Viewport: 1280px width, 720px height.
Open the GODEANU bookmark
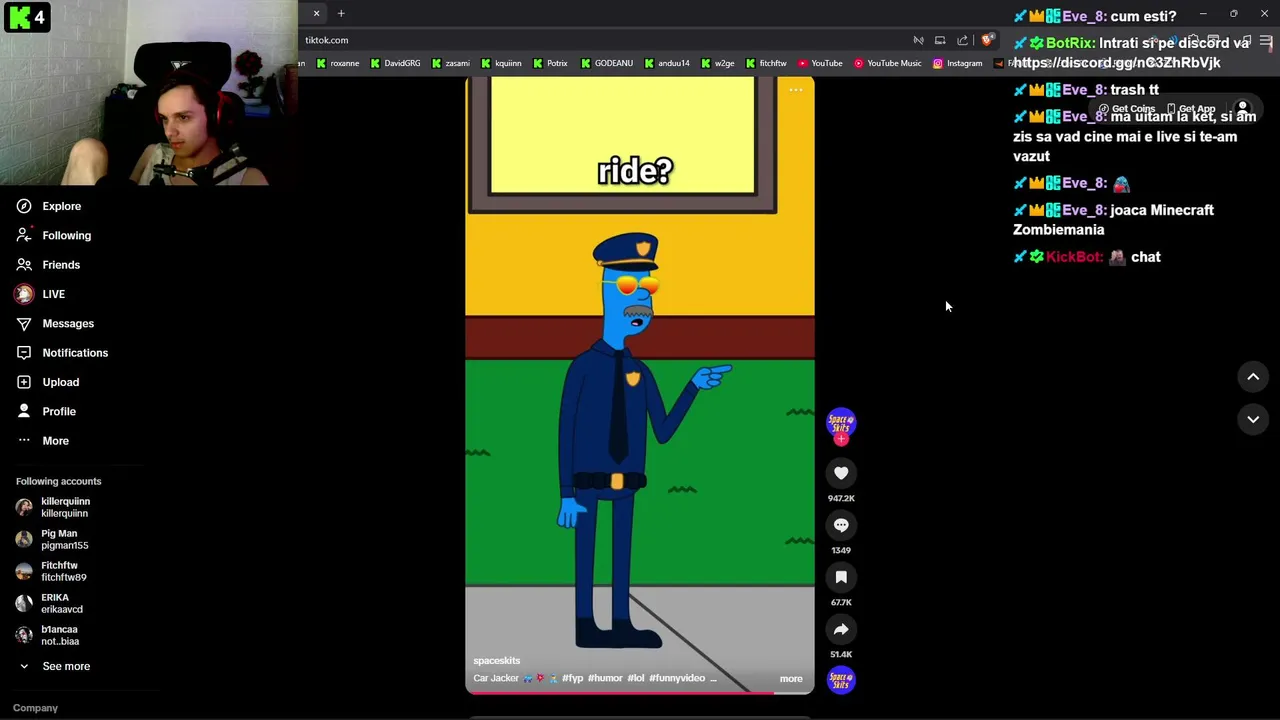[x=606, y=63]
